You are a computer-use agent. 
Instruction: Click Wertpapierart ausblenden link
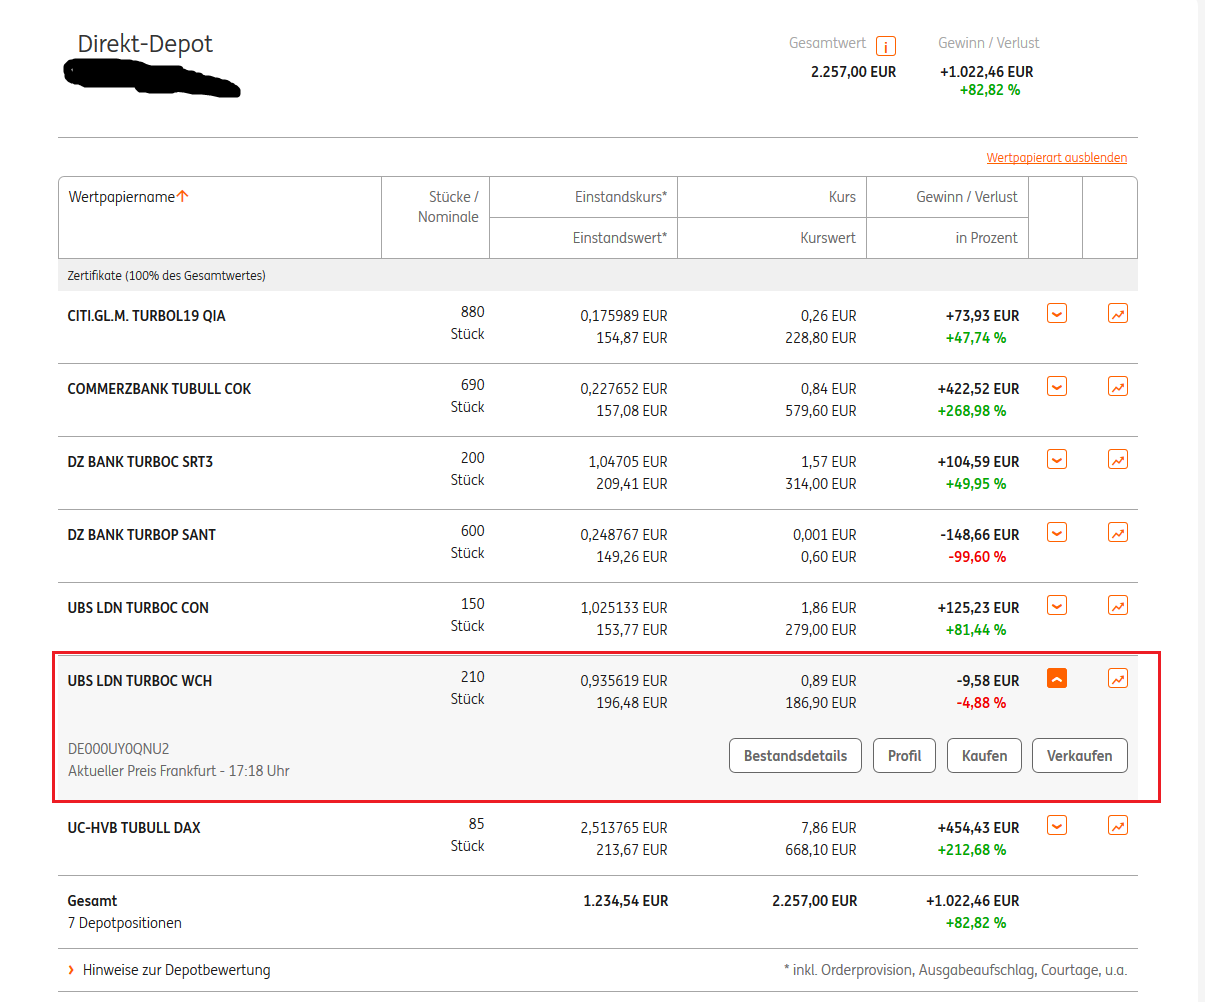[x=1056, y=158]
